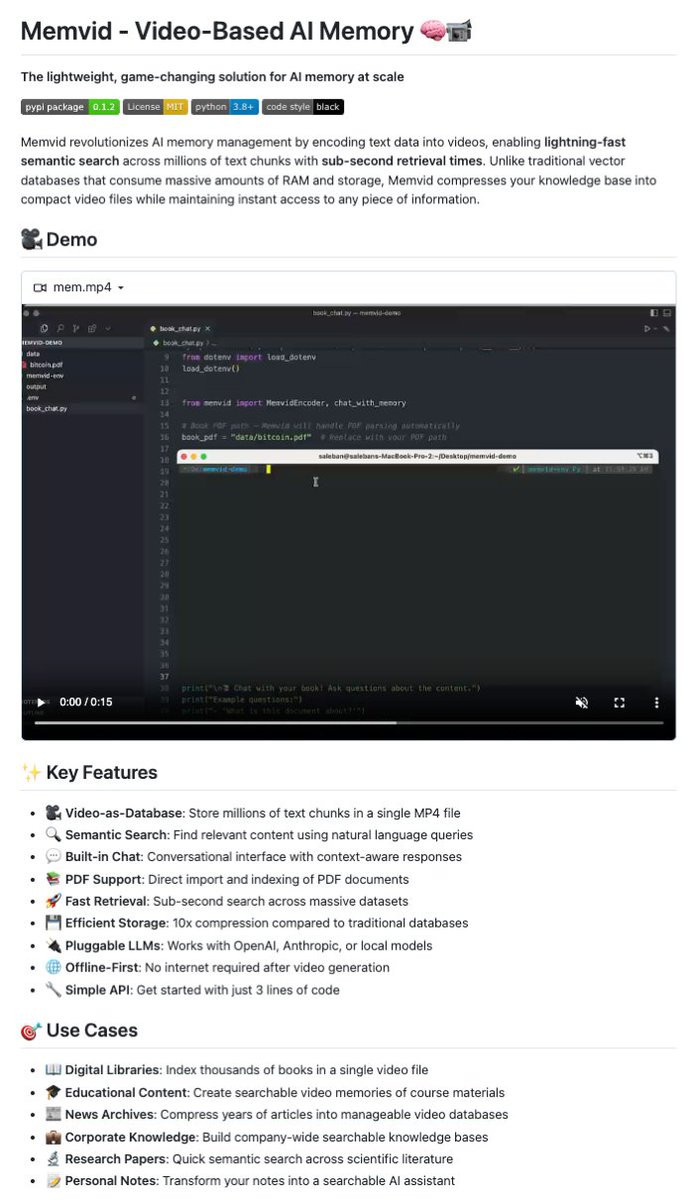Click the microscope emoji beside Research Papers
695x1200 pixels.
pyautogui.click(x=53, y=1159)
